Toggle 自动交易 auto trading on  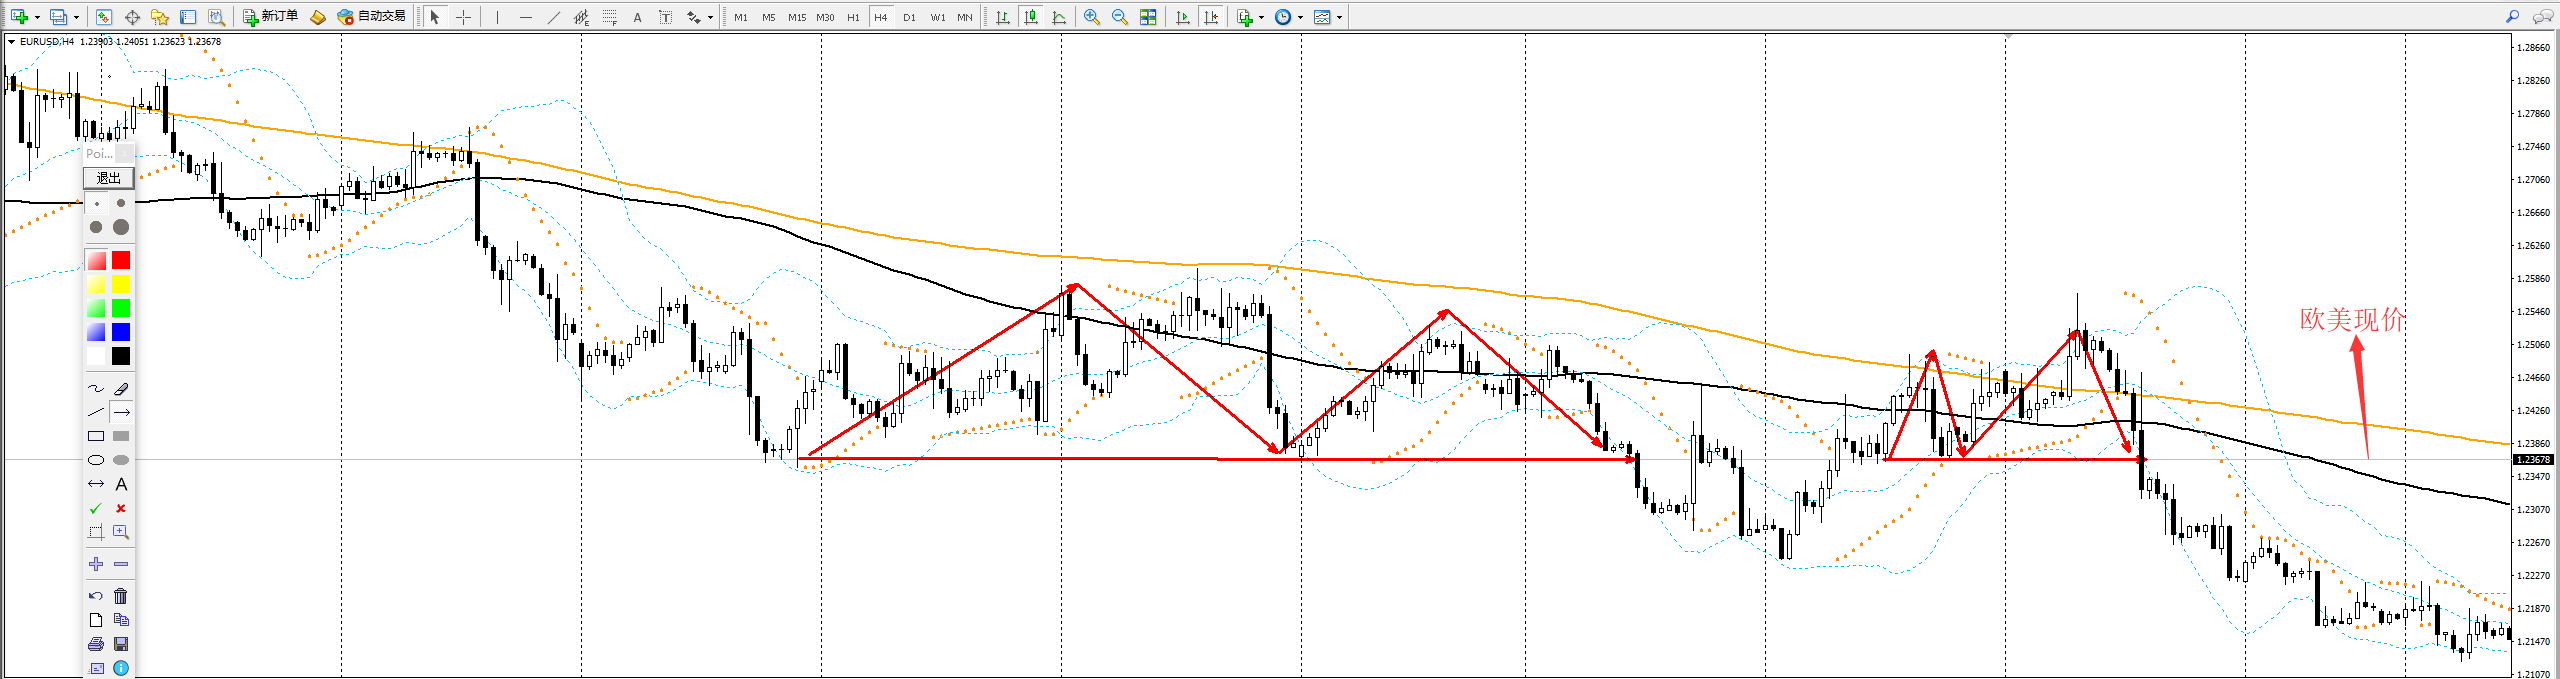(372, 17)
